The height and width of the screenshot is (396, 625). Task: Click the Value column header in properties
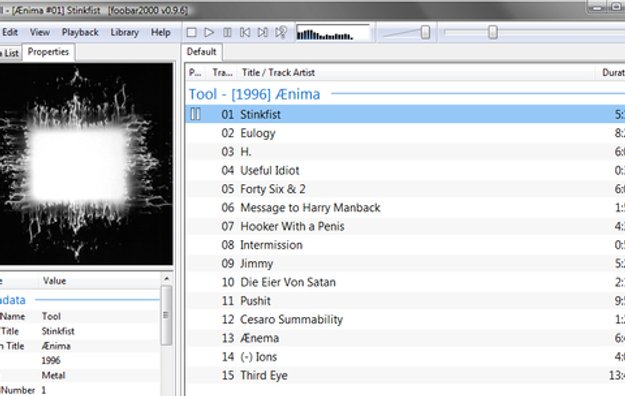click(100, 281)
